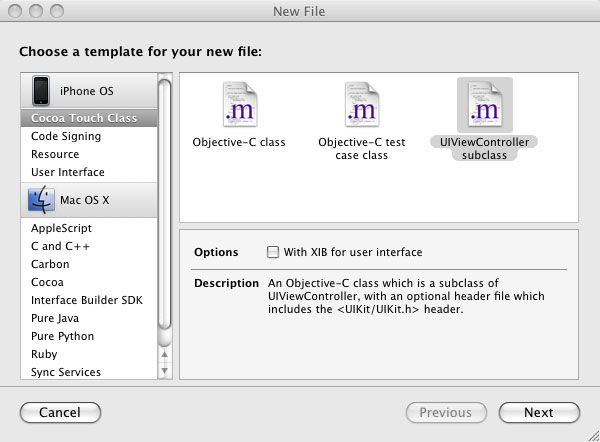Select Pure Java category
This screenshot has width=600, height=442.
tap(89, 318)
